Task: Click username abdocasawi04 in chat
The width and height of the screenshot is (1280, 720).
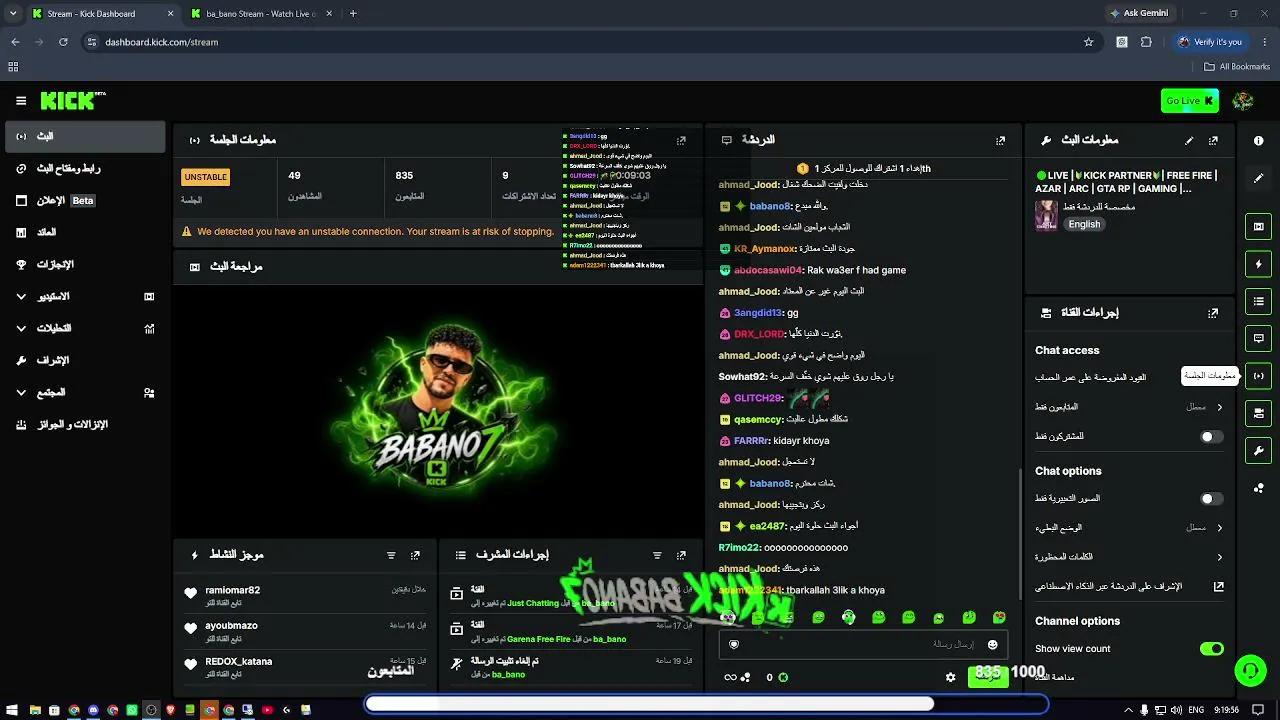Action: [768, 270]
